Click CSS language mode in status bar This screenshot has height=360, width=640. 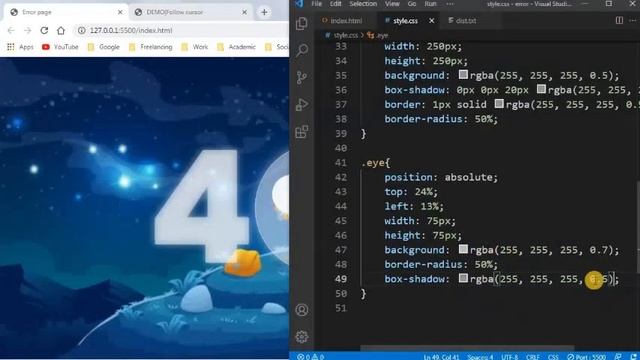pyautogui.click(x=553, y=357)
